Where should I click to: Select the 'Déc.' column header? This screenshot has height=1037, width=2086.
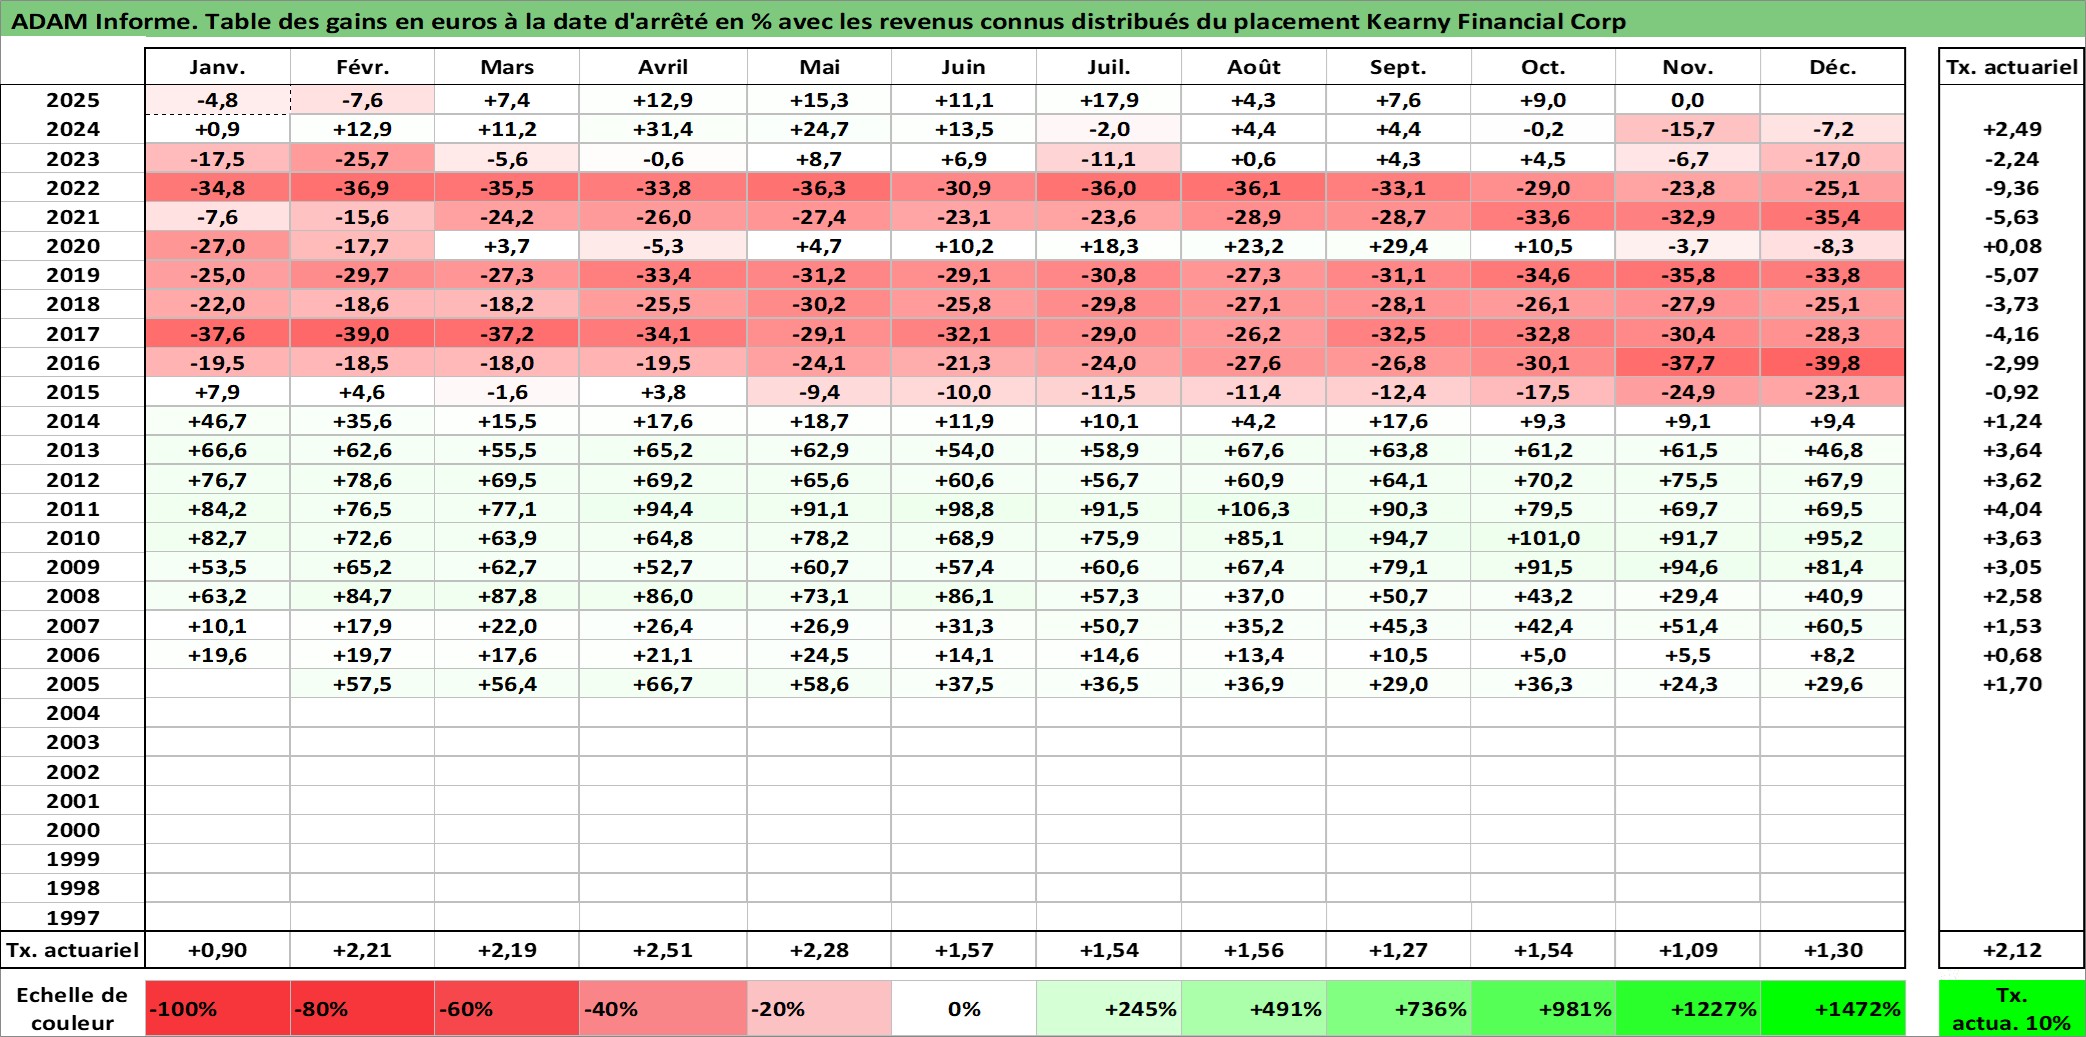click(x=1833, y=67)
